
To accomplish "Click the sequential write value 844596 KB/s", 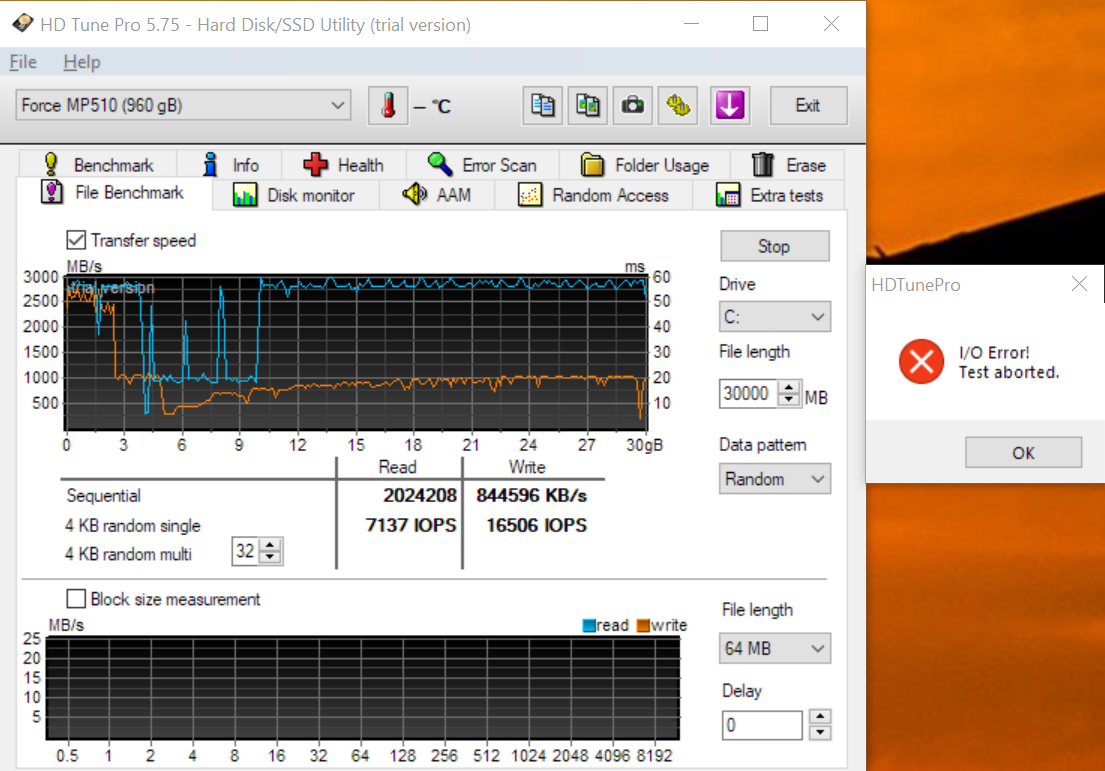I will click(x=531, y=495).
